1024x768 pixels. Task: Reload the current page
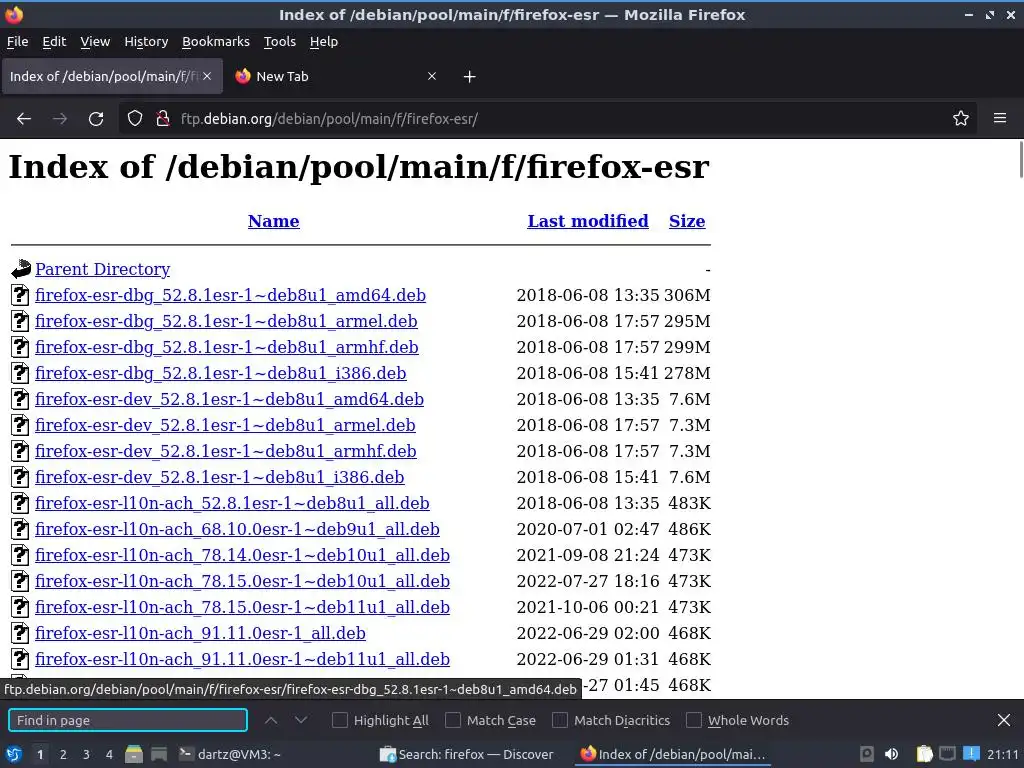coord(96,119)
